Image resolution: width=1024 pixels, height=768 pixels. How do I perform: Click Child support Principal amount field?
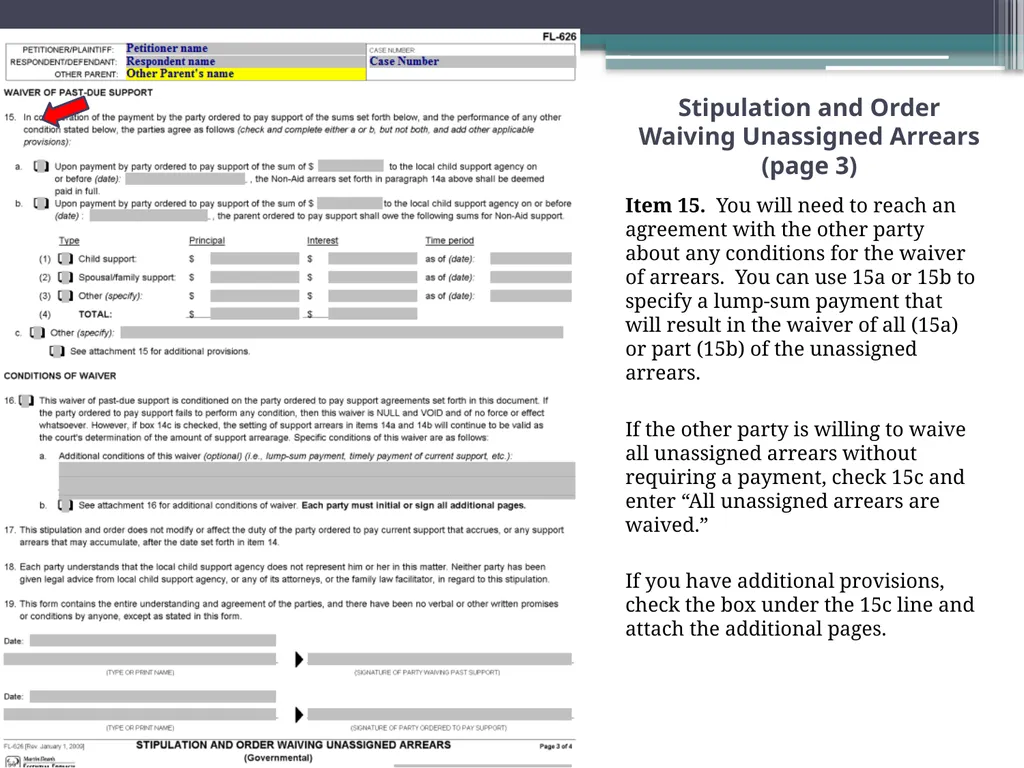point(255,259)
